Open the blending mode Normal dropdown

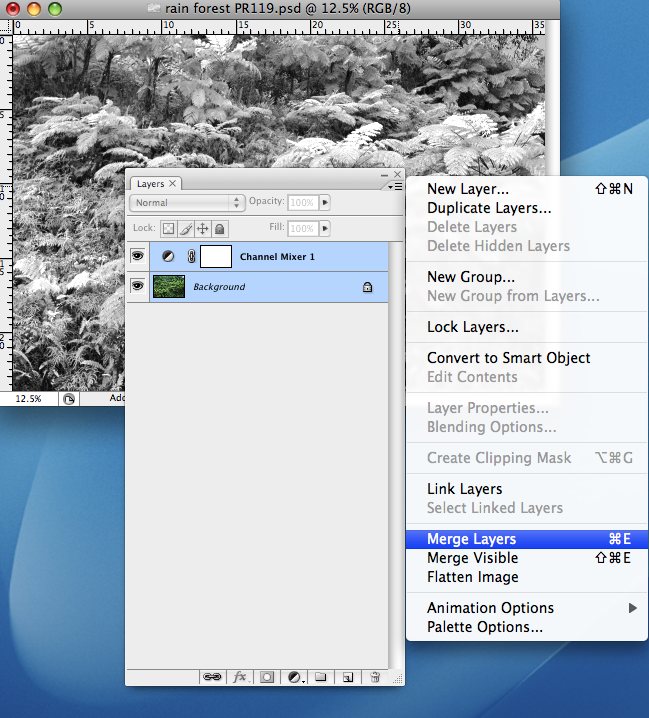coord(187,203)
